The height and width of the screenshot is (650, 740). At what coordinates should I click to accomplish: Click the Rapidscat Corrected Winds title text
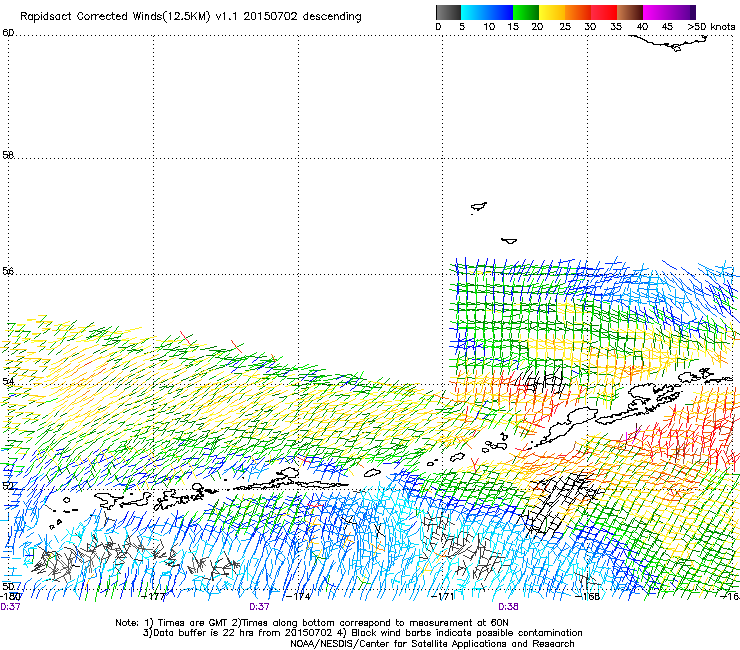[191, 17]
